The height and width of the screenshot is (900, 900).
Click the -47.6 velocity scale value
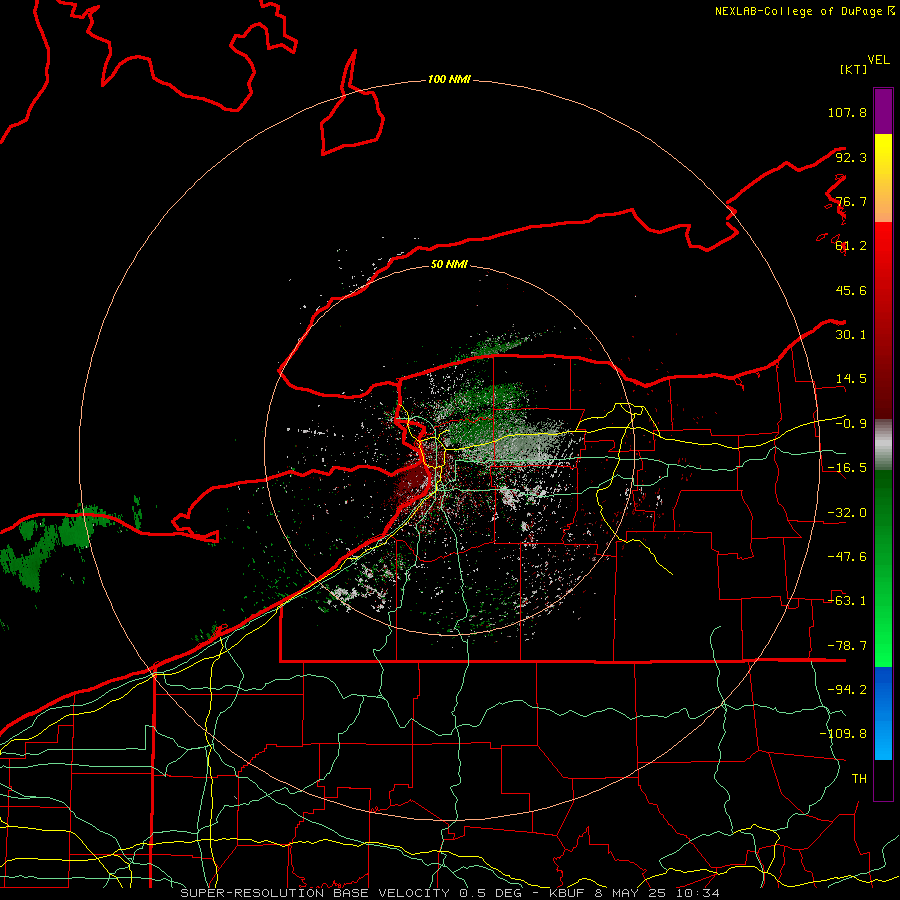click(x=847, y=557)
